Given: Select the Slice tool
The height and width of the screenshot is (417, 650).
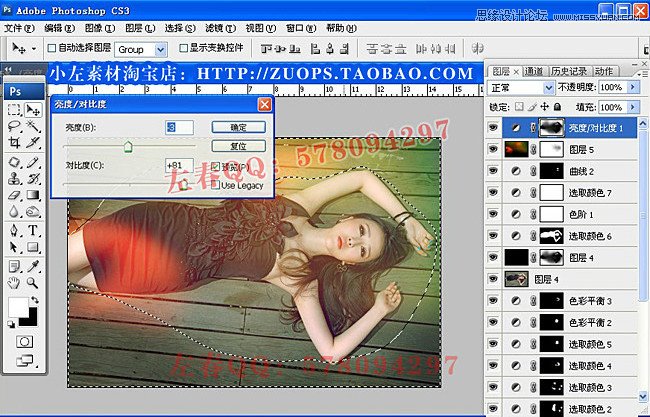Looking at the screenshot, I should point(33,143).
